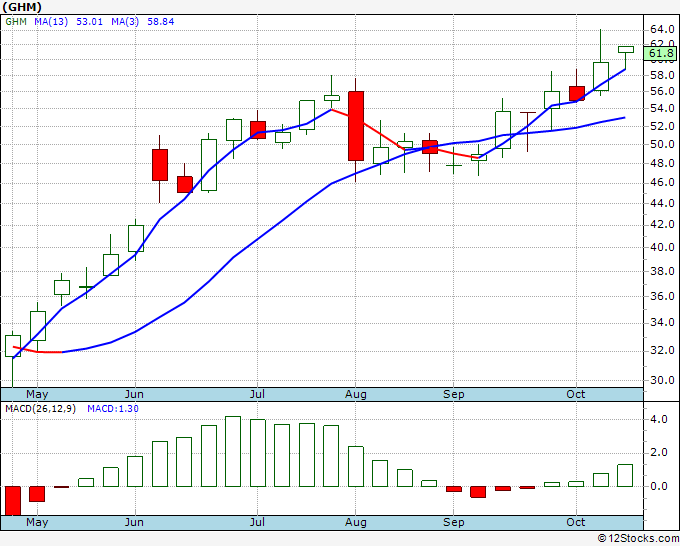Click the large red August candlestick
Viewport: 680px width, 546px height.
[356, 126]
